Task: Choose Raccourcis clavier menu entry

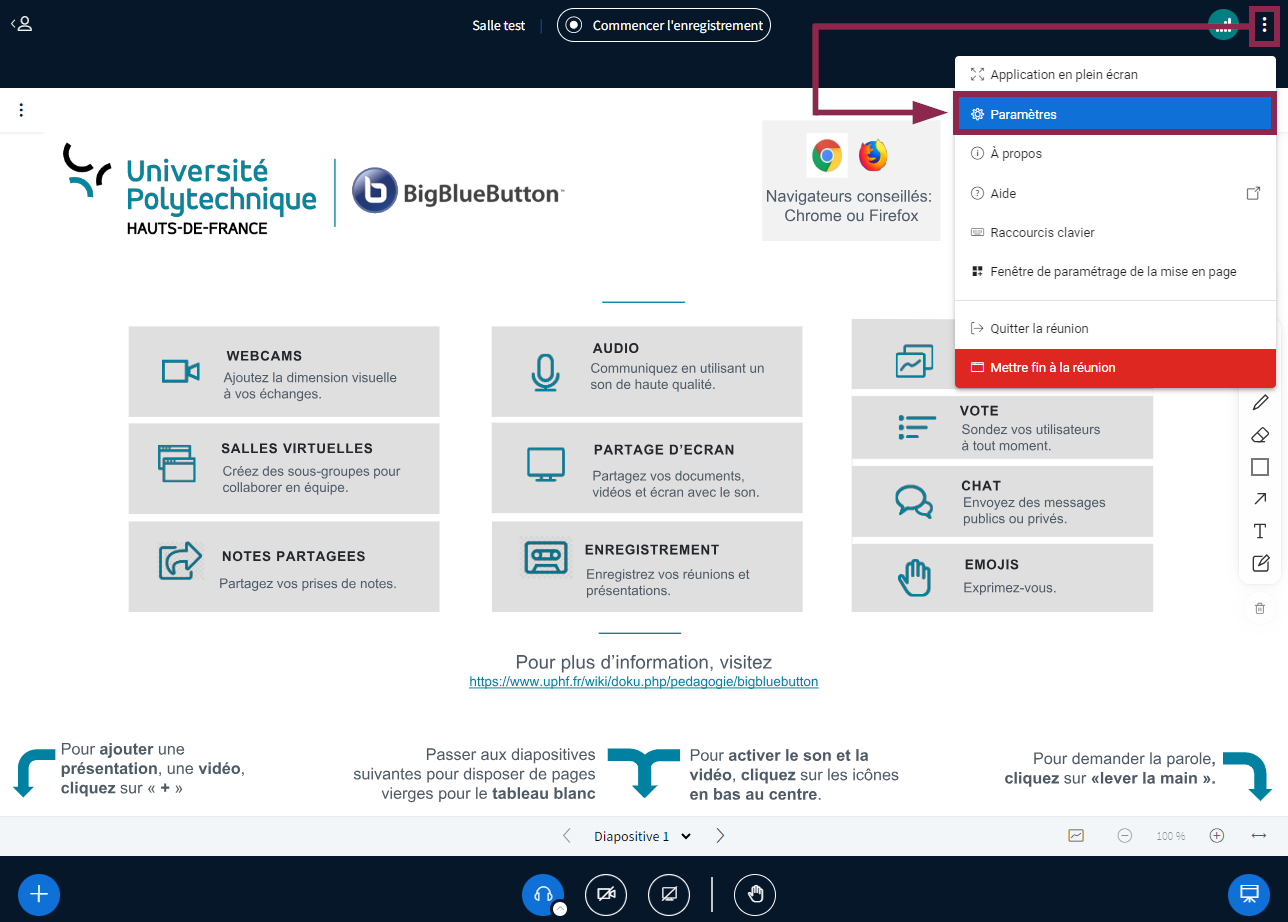Action: pos(1042,232)
